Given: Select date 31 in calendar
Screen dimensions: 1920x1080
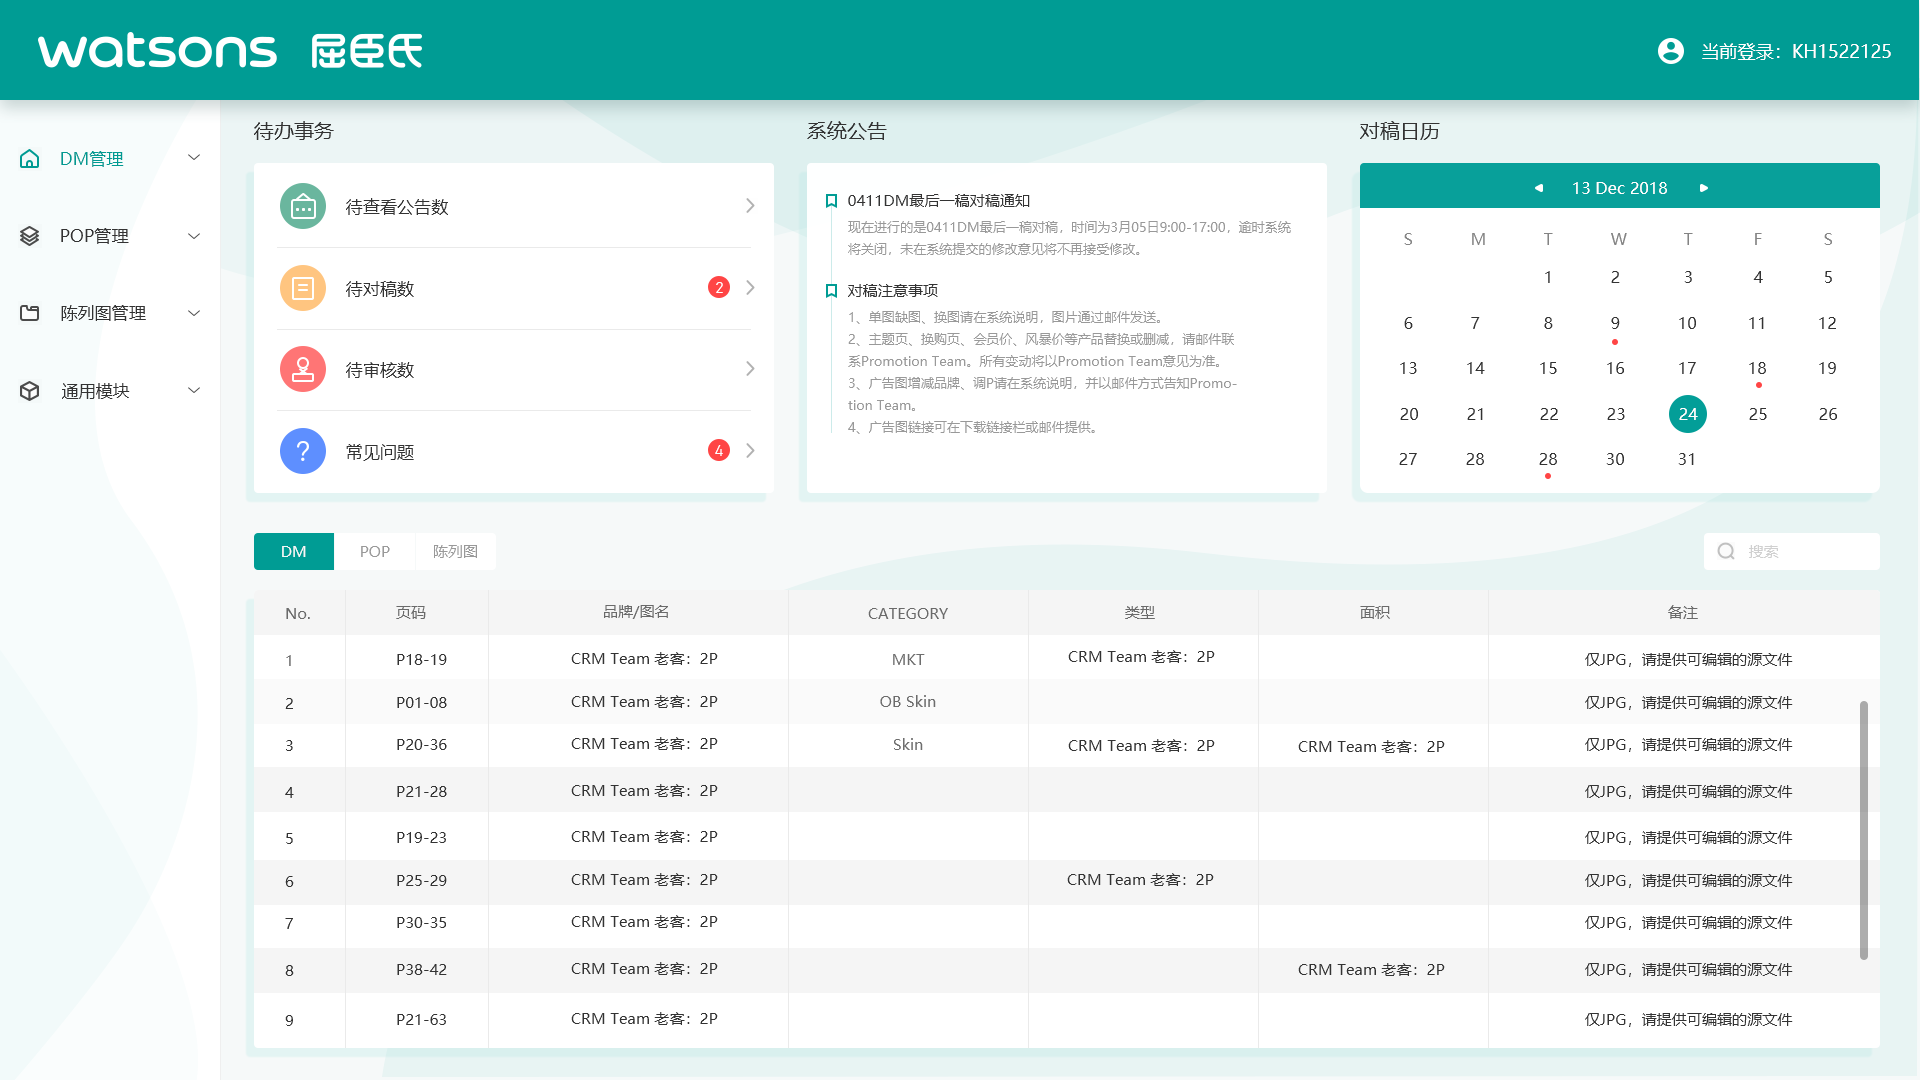Looking at the screenshot, I should (1687, 460).
